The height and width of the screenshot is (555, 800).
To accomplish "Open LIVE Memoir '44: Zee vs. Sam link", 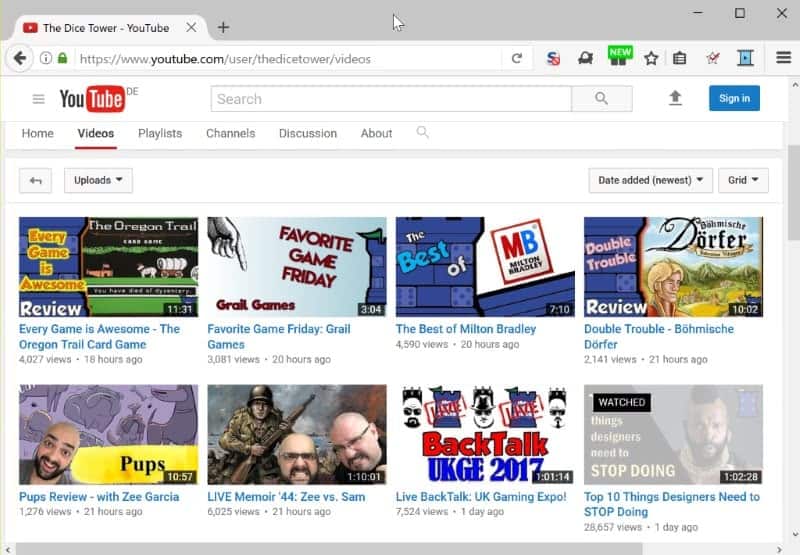I will [x=286, y=496].
